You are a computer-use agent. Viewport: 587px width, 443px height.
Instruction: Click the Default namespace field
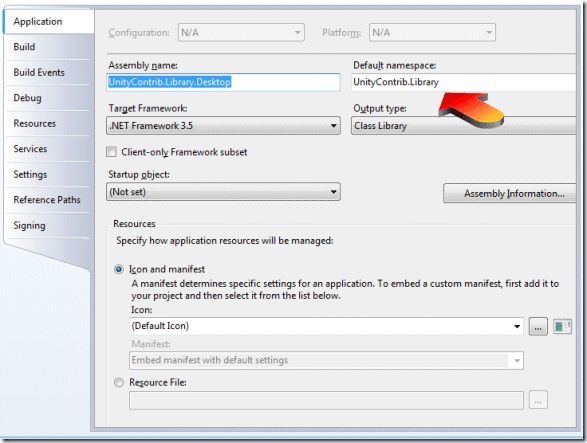pos(463,82)
